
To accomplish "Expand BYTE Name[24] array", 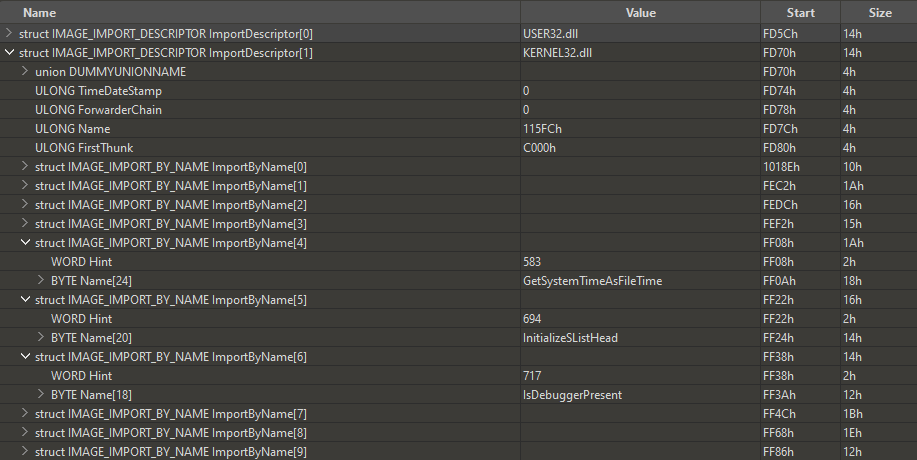I will click(40, 281).
